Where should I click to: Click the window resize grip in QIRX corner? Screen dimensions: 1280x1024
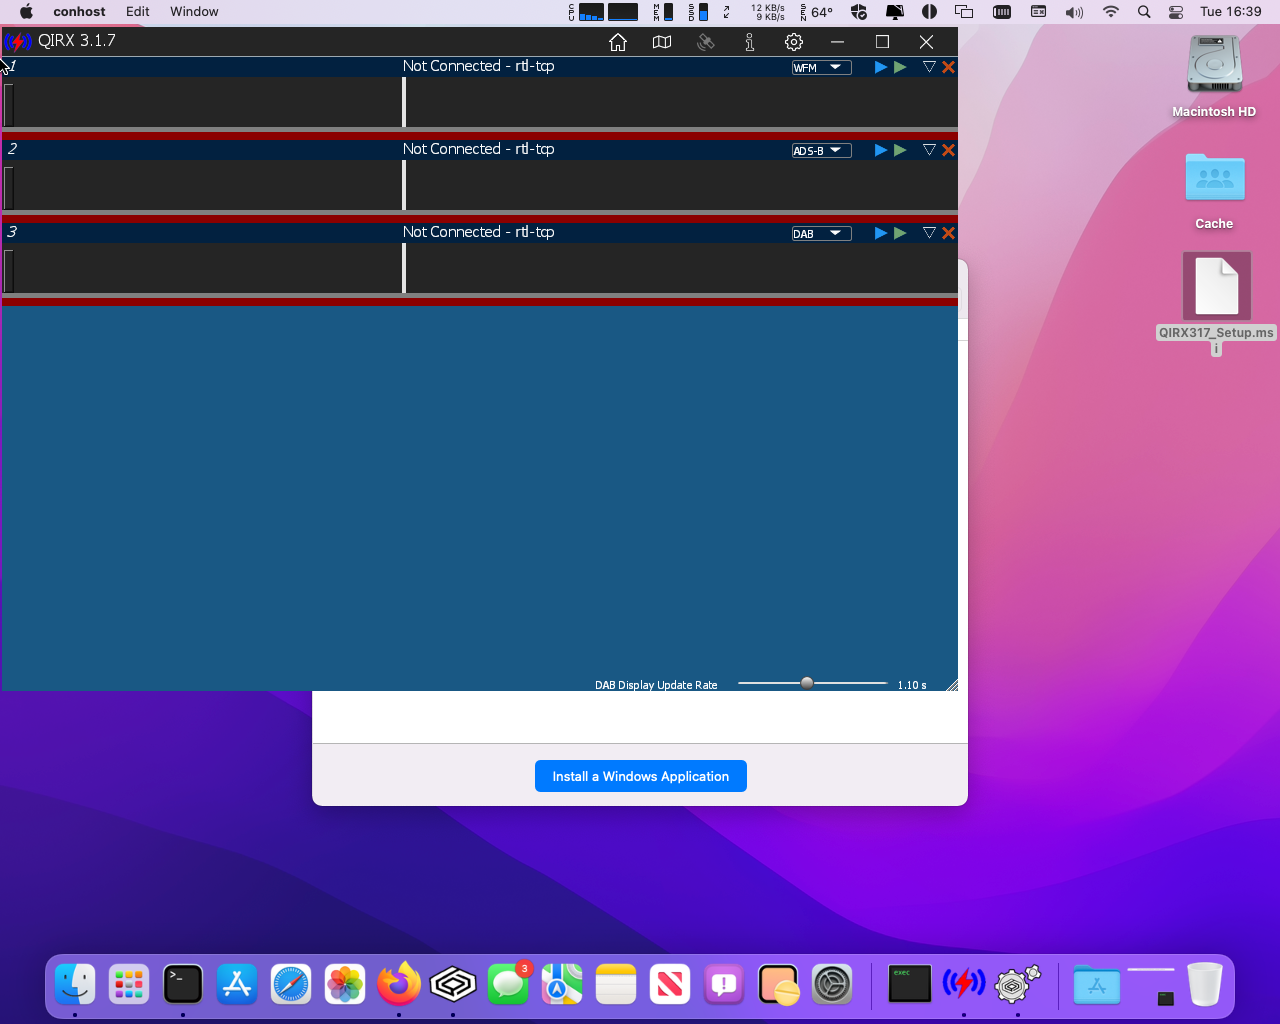[951, 684]
